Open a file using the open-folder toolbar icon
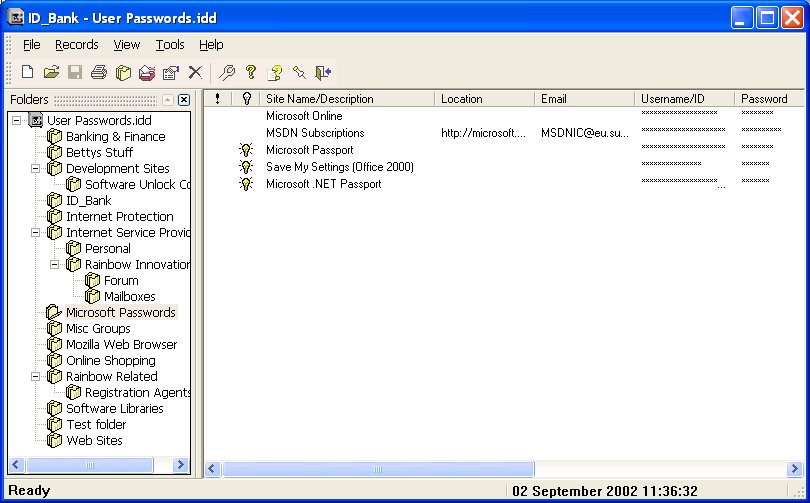Image resolution: width=810 pixels, height=503 pixels. [51, 72]
